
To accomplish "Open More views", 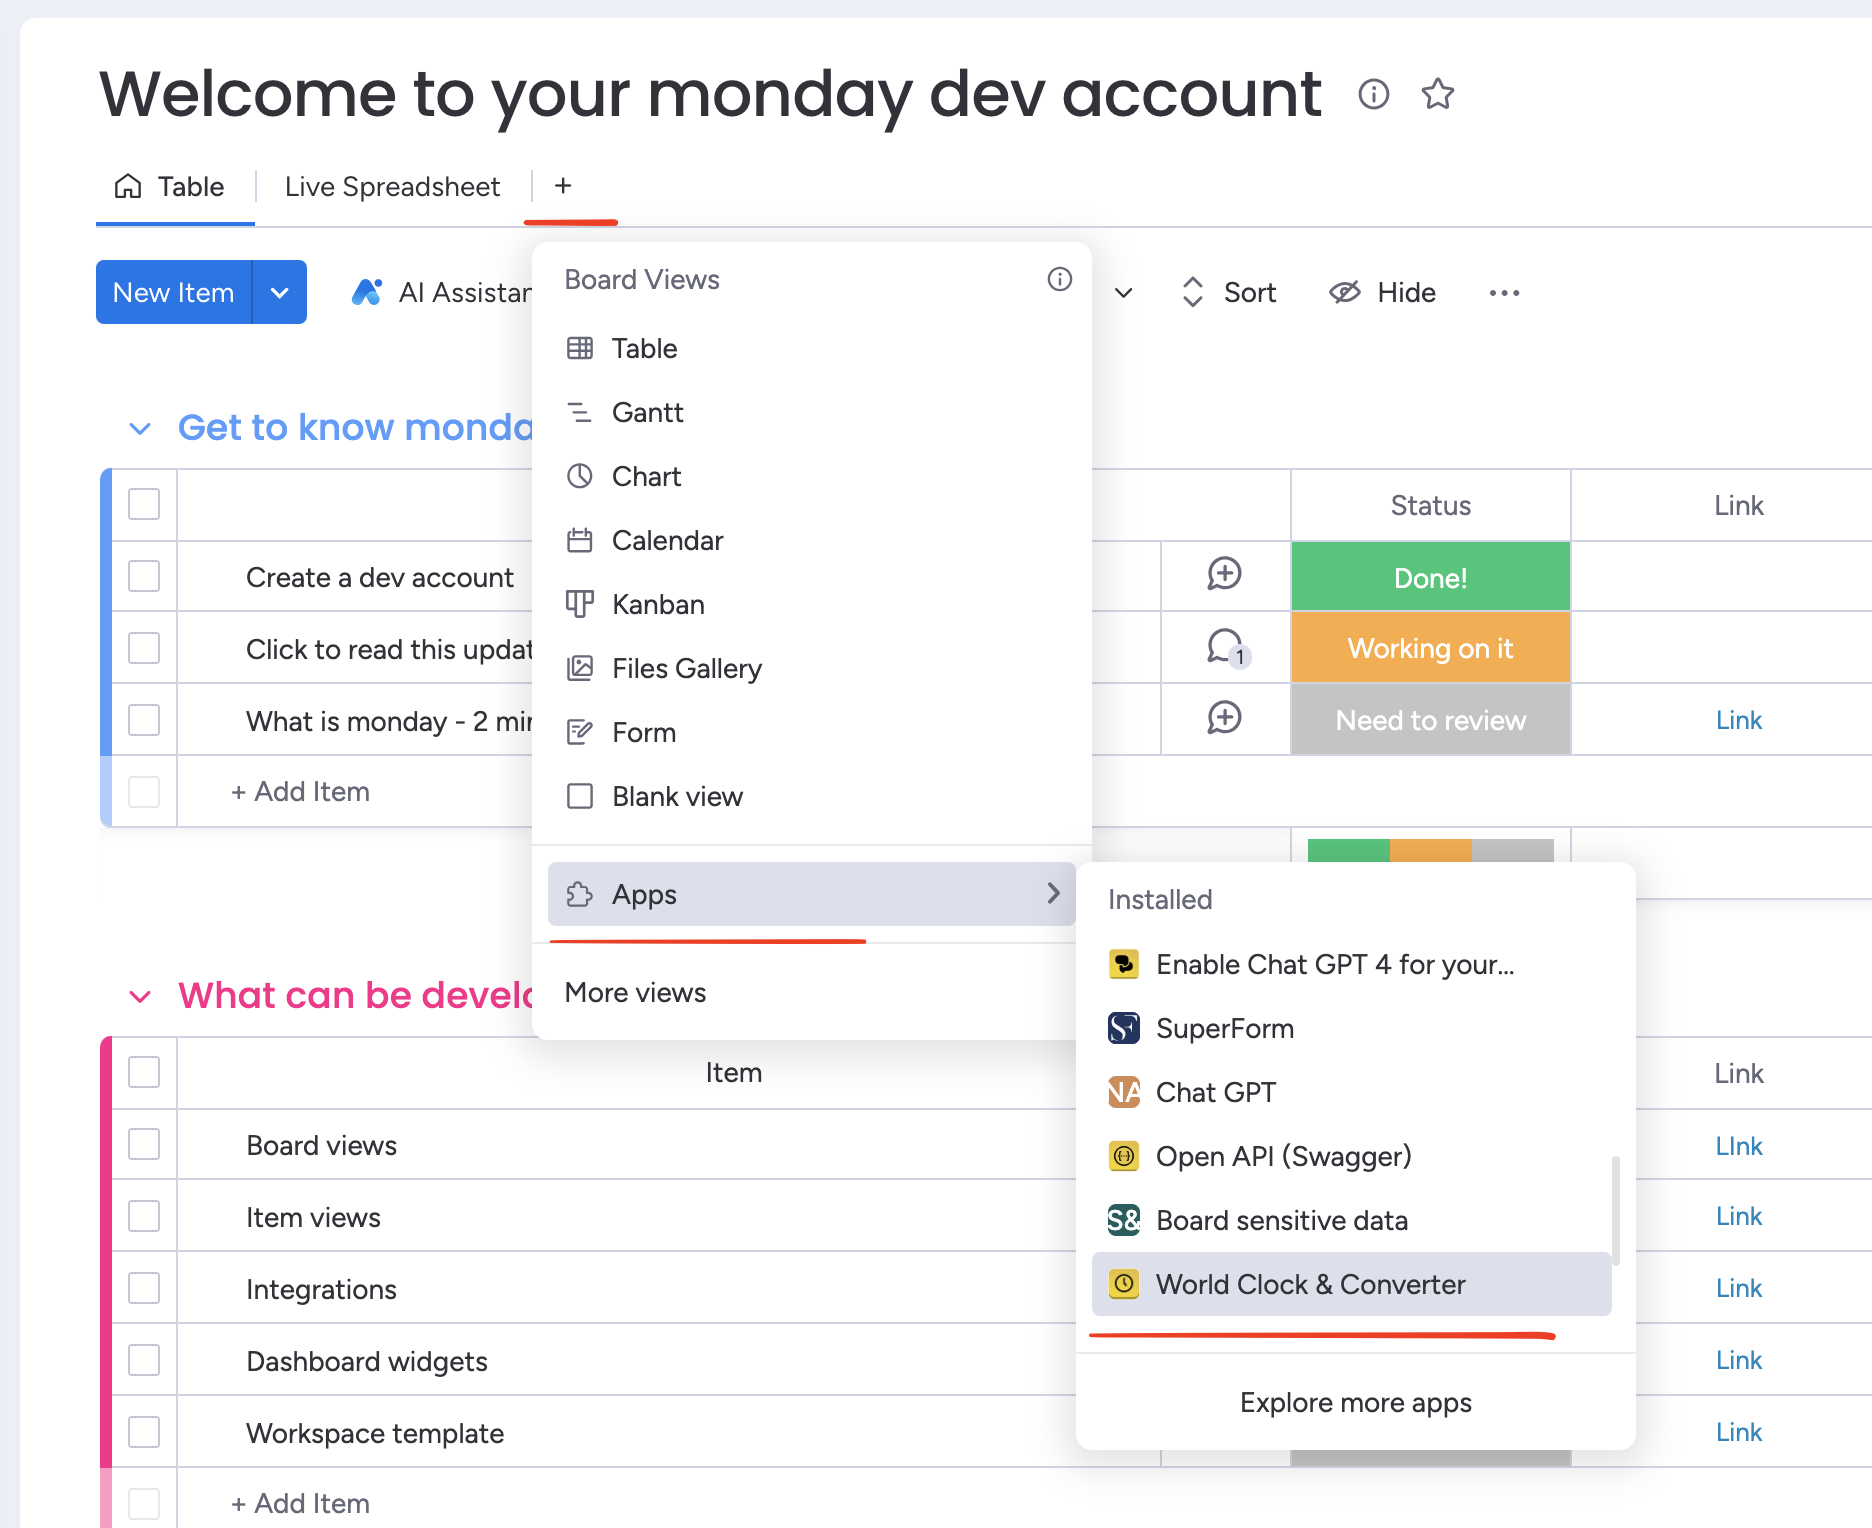I will pyautogui.click(x=812, y=992).
